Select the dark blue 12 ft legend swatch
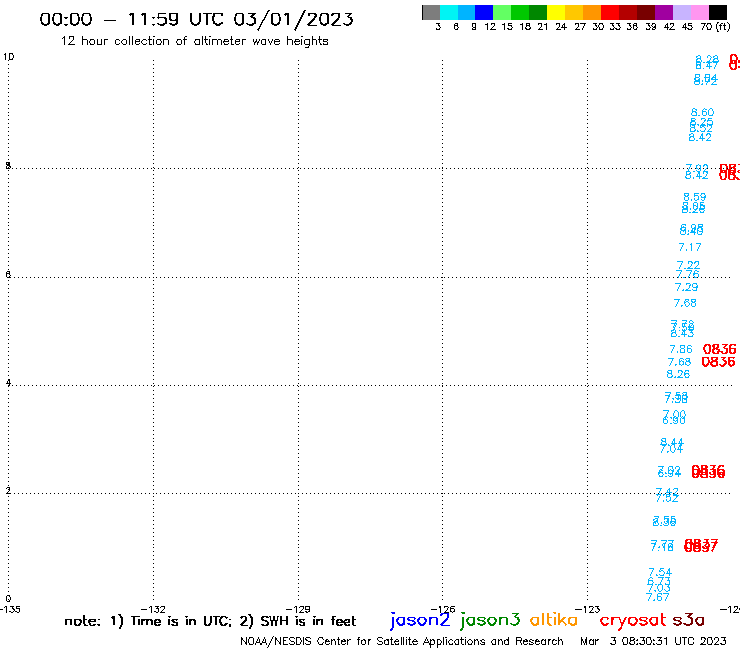The width and height of the screenshot is (740, 650). [x=484, y=12]
